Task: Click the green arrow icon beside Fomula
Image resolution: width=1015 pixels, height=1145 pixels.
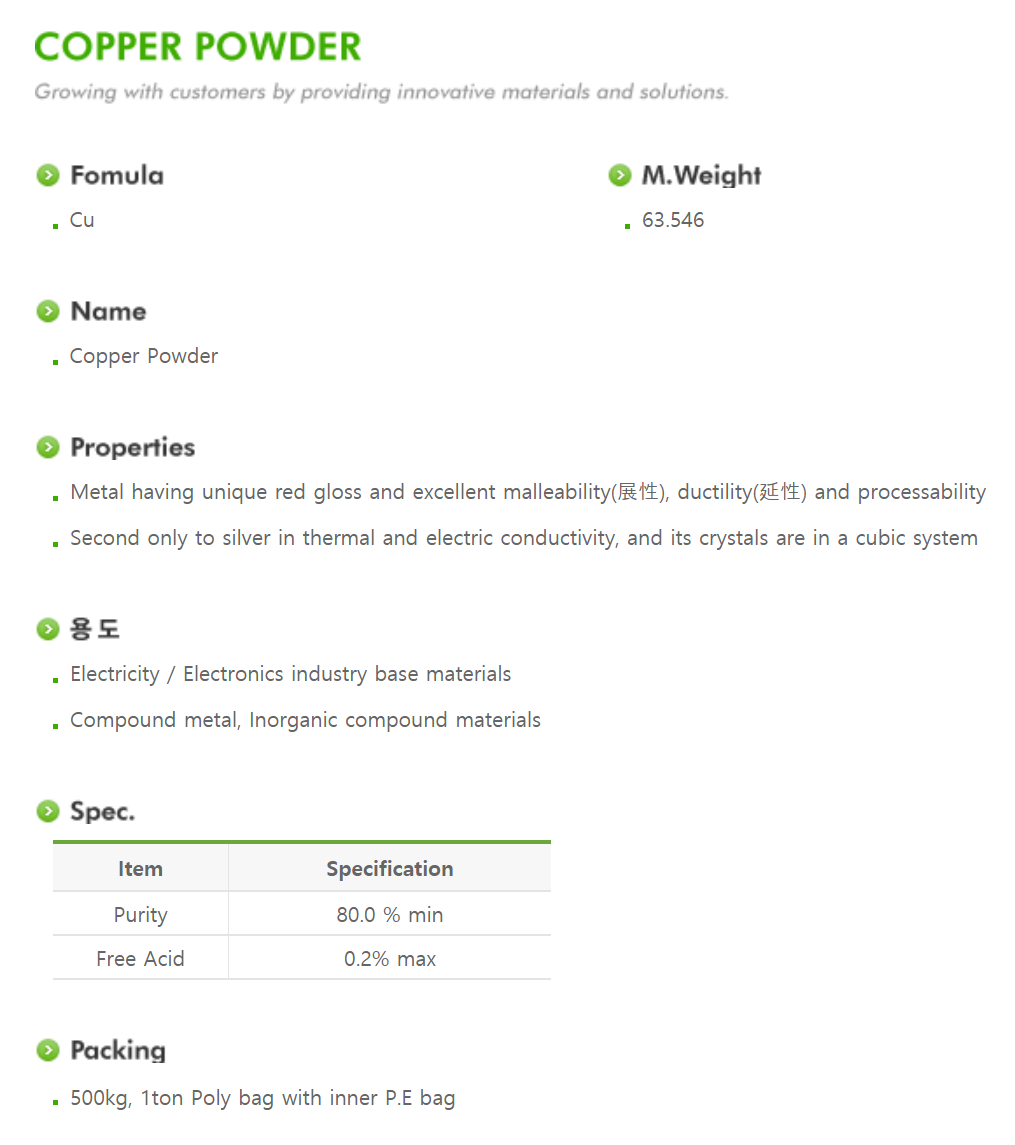Action: pyautogui.click(x=48, y=175)
